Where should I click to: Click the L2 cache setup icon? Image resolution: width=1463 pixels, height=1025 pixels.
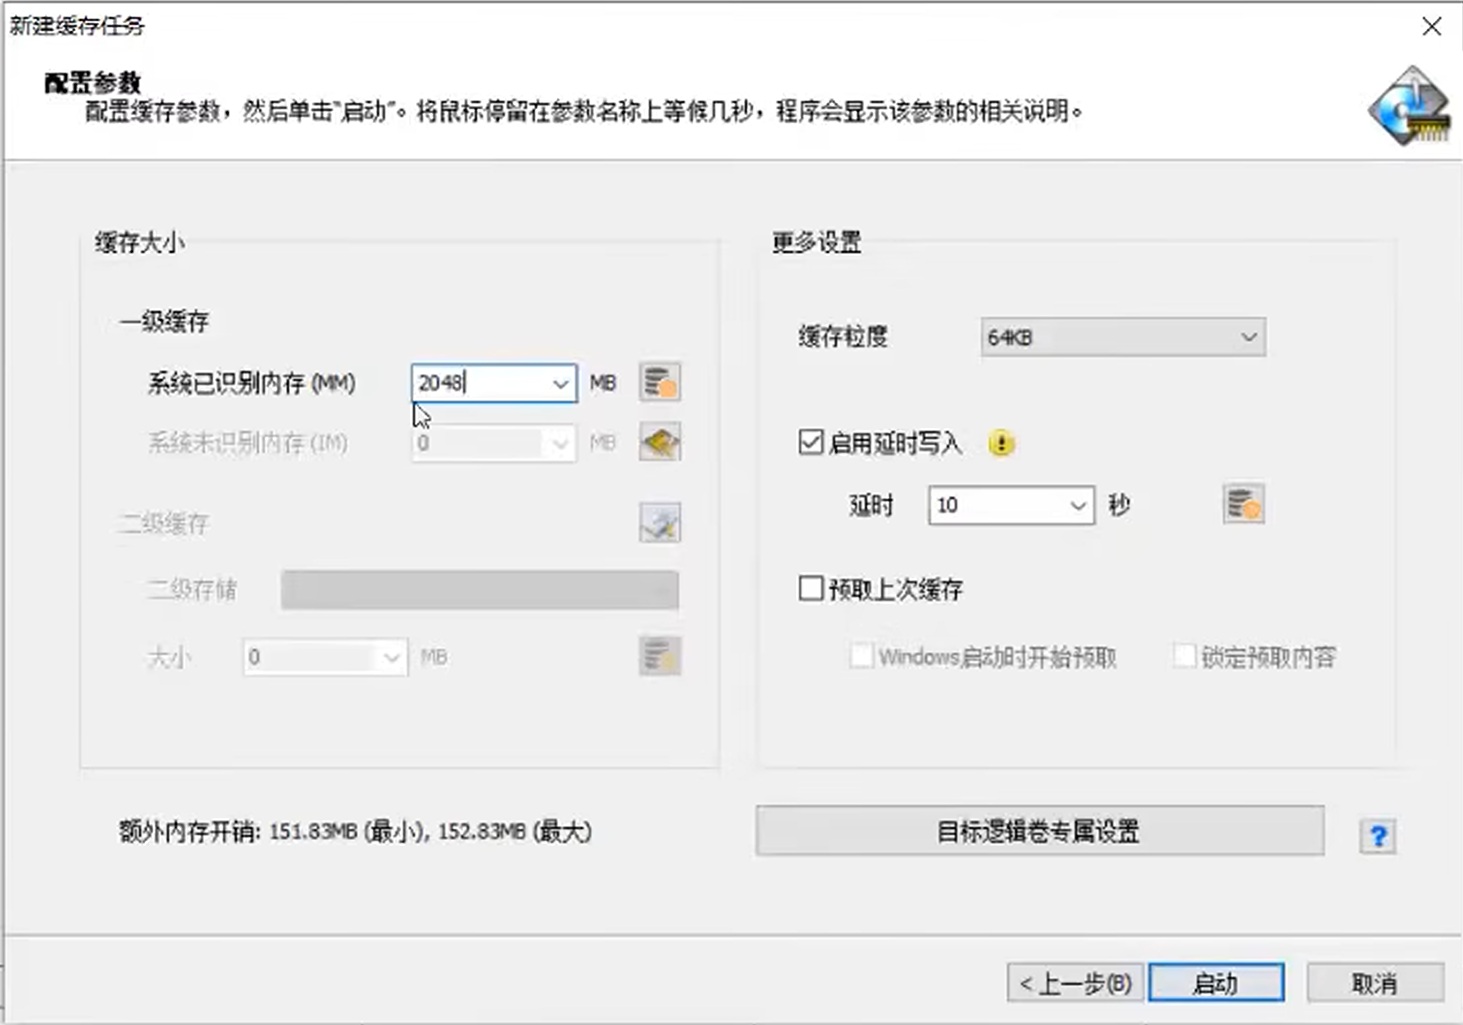coord(659,523)
